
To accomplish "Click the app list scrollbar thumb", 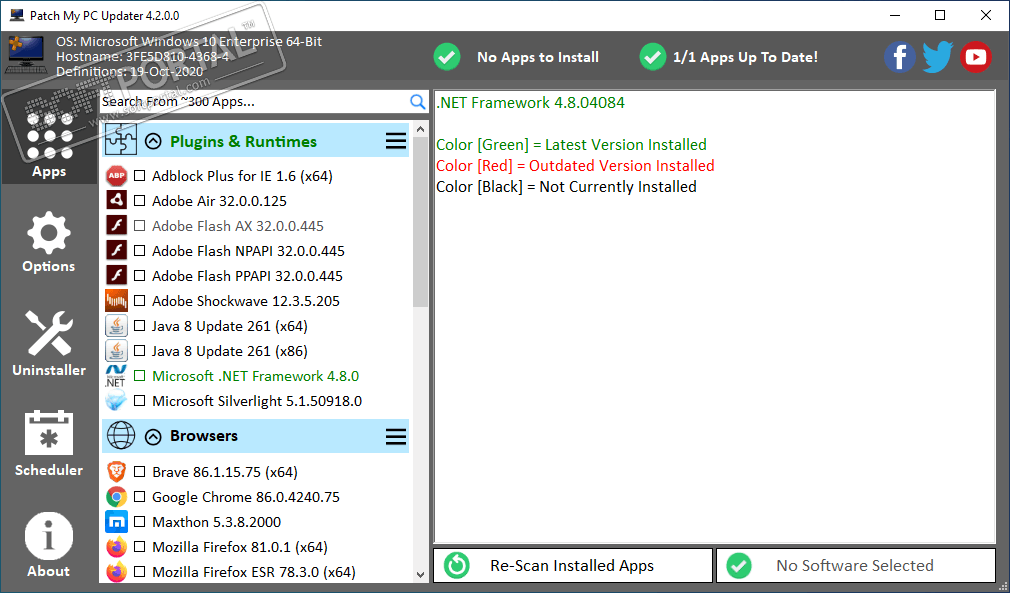I will tap(421, 222).
